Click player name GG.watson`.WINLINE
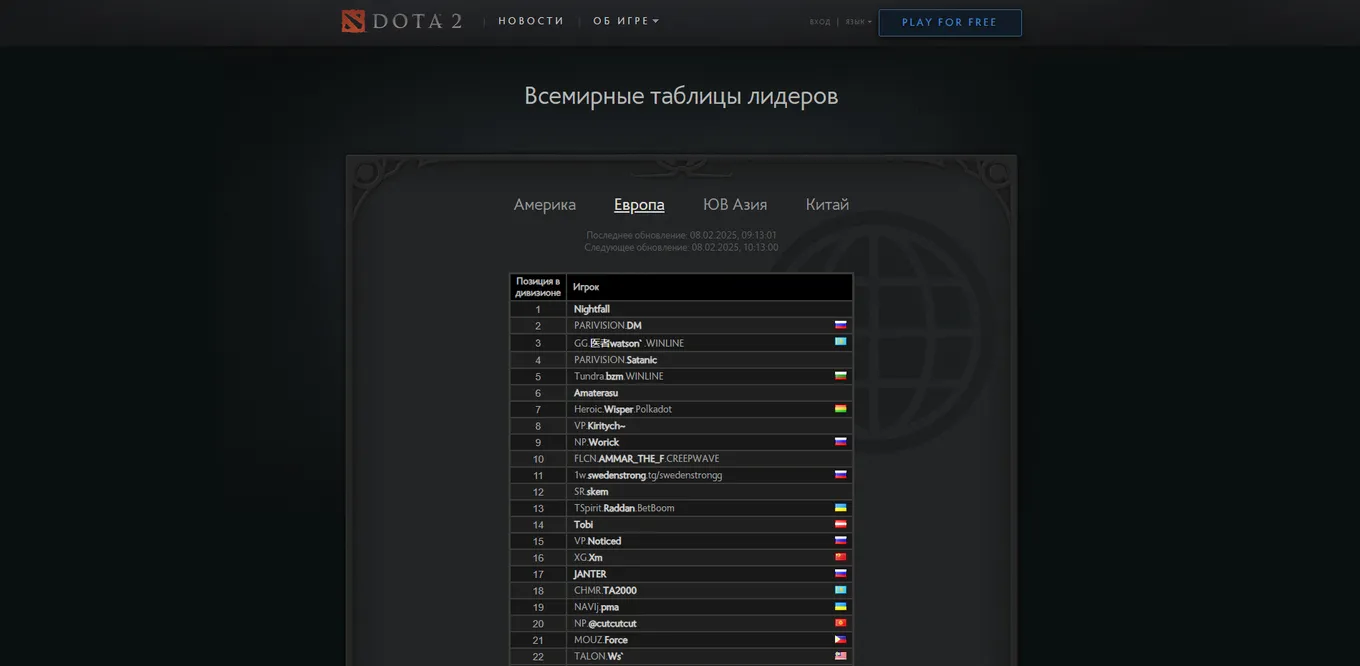 pyautogui.click(x=629, y=343)
